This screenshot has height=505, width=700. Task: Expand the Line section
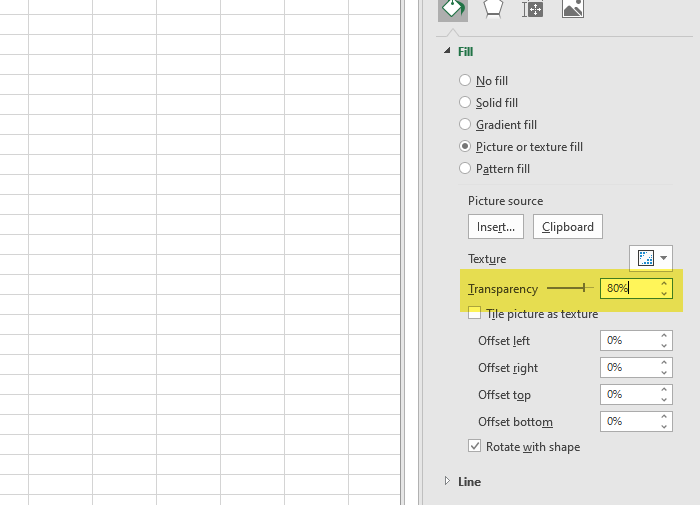click(447, 481)
